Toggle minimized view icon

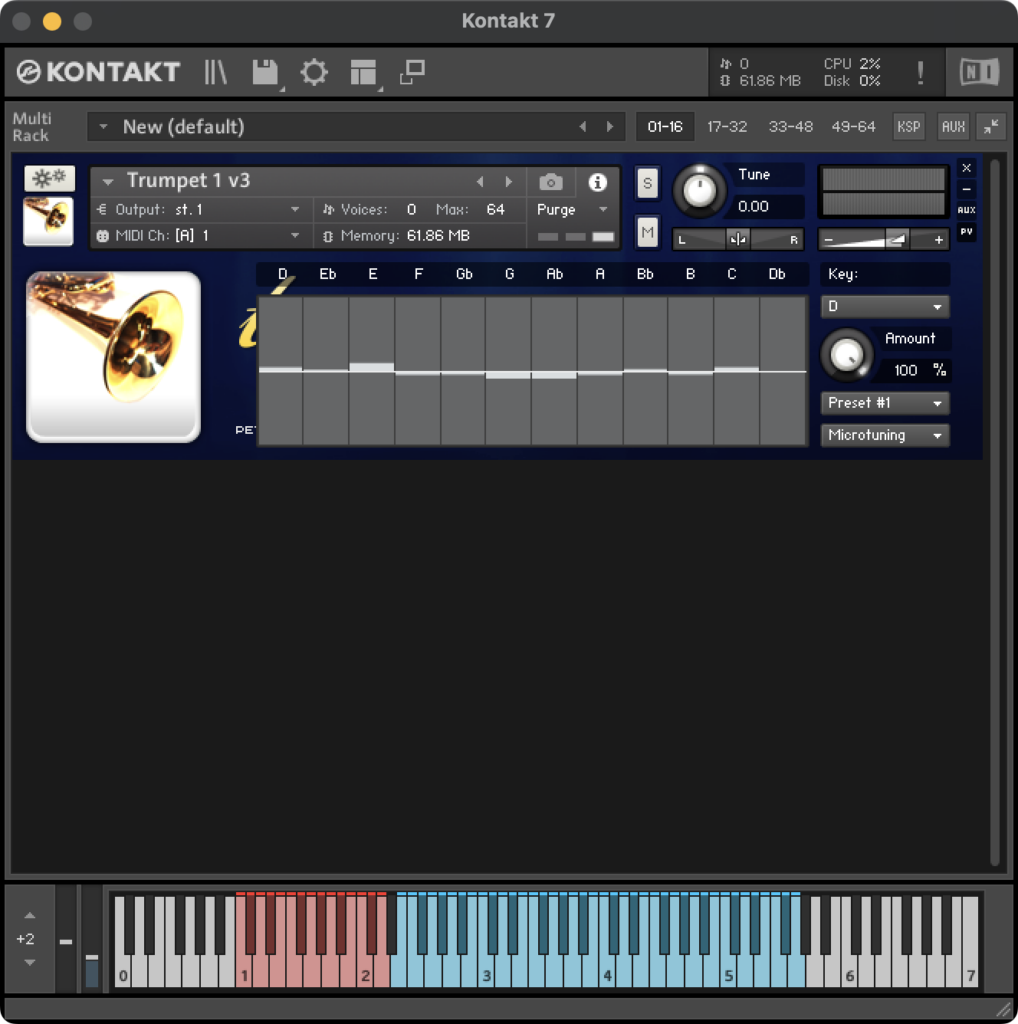coord(412,72)
